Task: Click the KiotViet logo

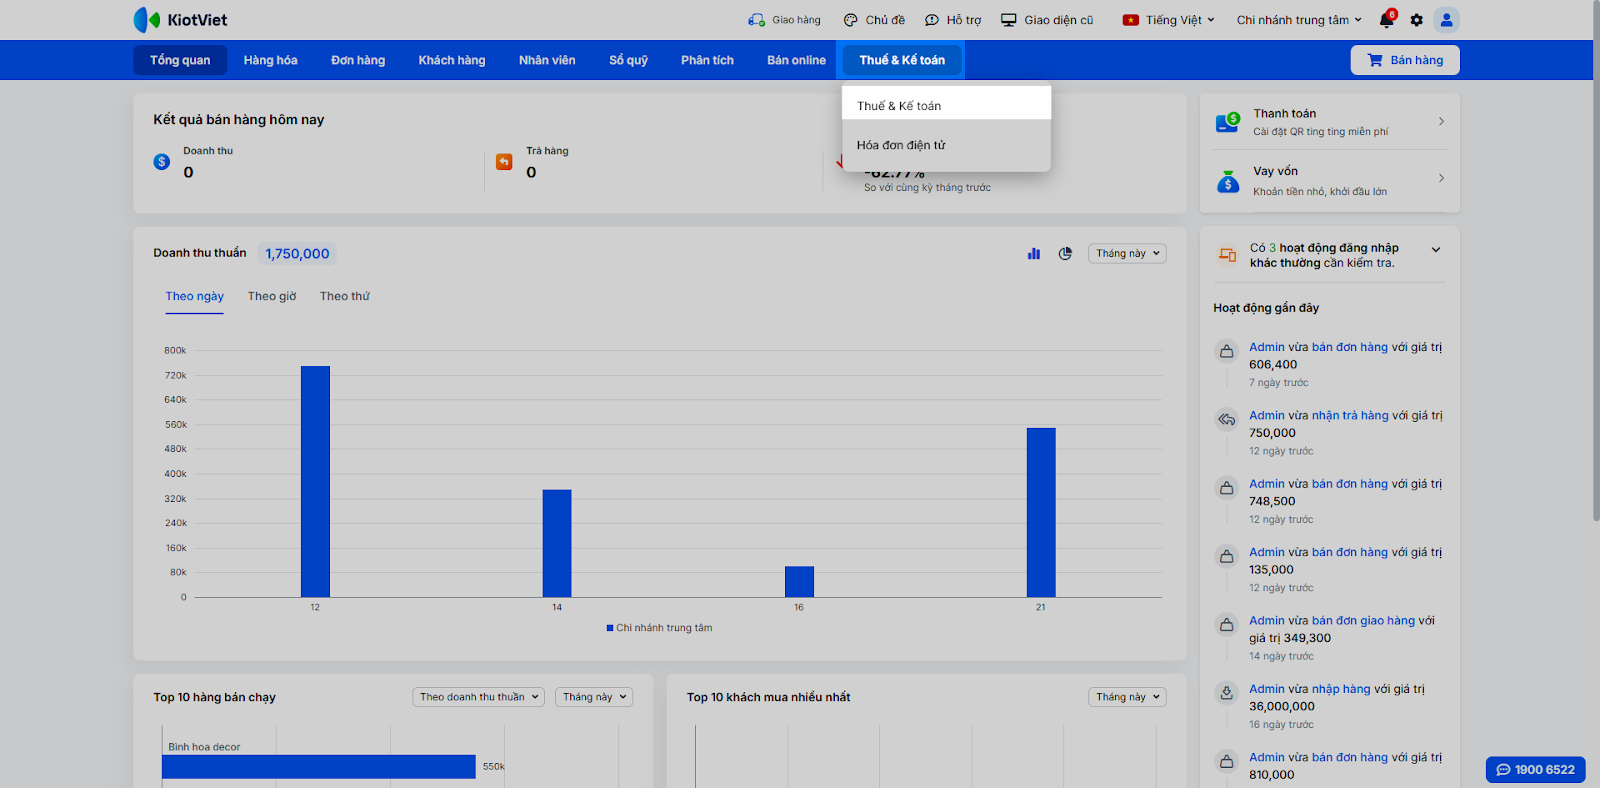Action: pyautogui.click(x=180, y=20)
